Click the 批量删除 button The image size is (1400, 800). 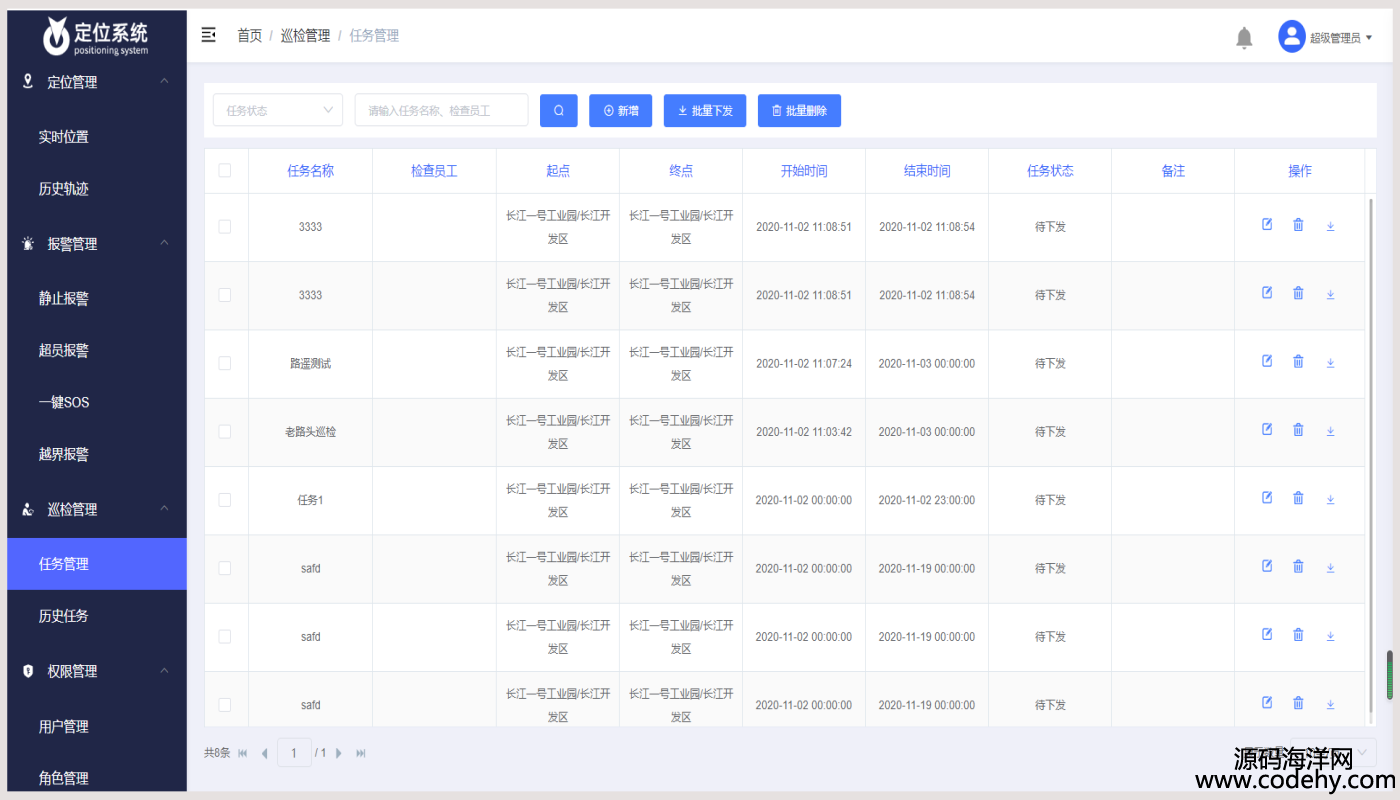tap(799, 111)
